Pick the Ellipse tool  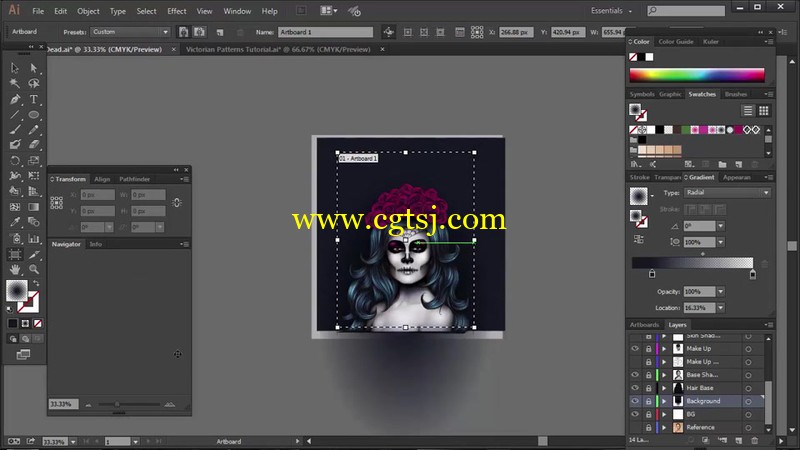point(34,115)
